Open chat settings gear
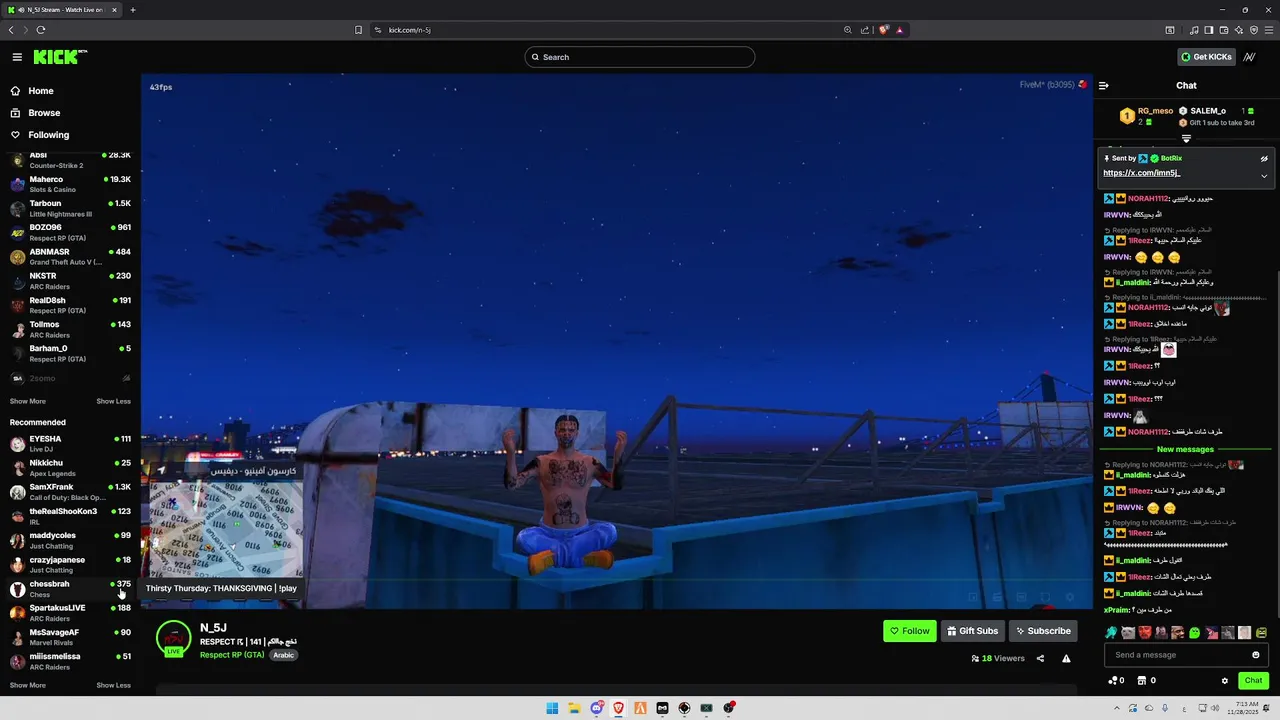 coord(1225,681)
